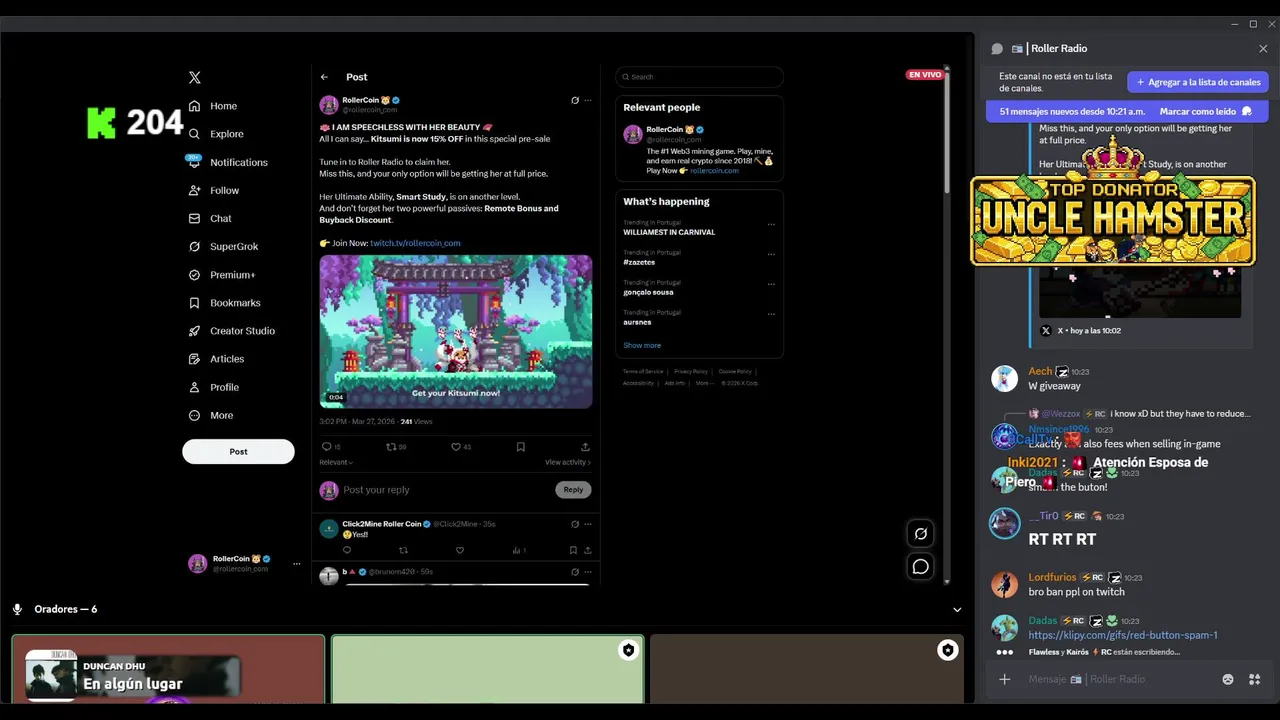The height and width of the screenshot is (720, 1280).
Task: Open View activity link
Action: coord(568,462)
